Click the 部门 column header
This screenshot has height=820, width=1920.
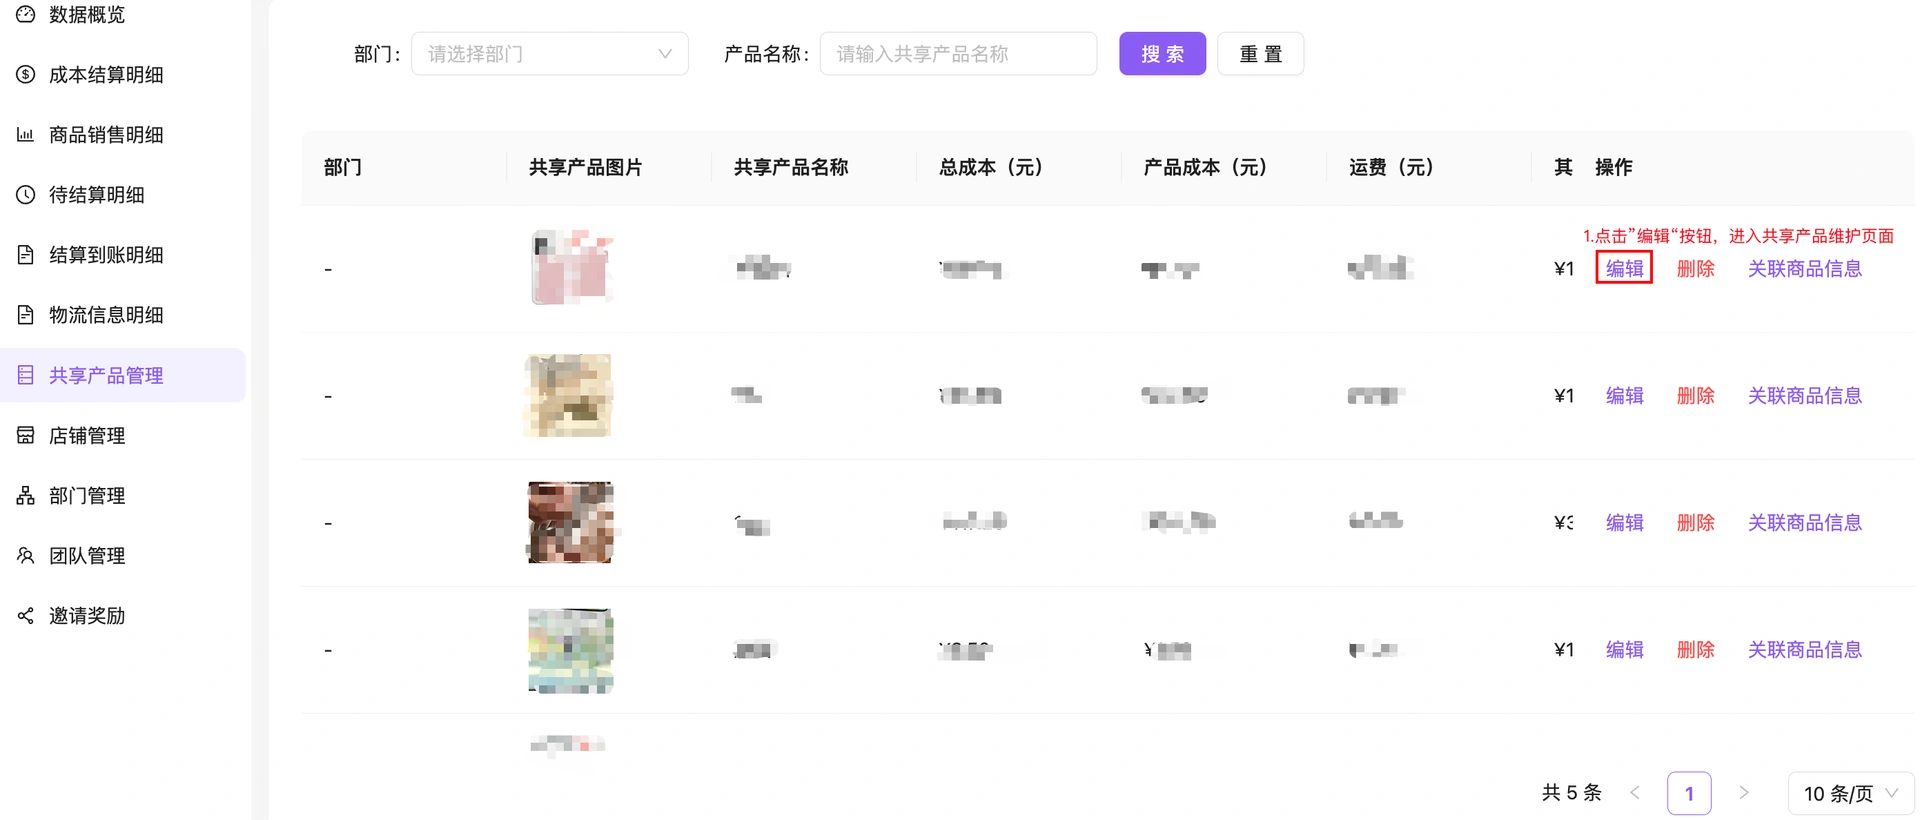tap(343, 167)
